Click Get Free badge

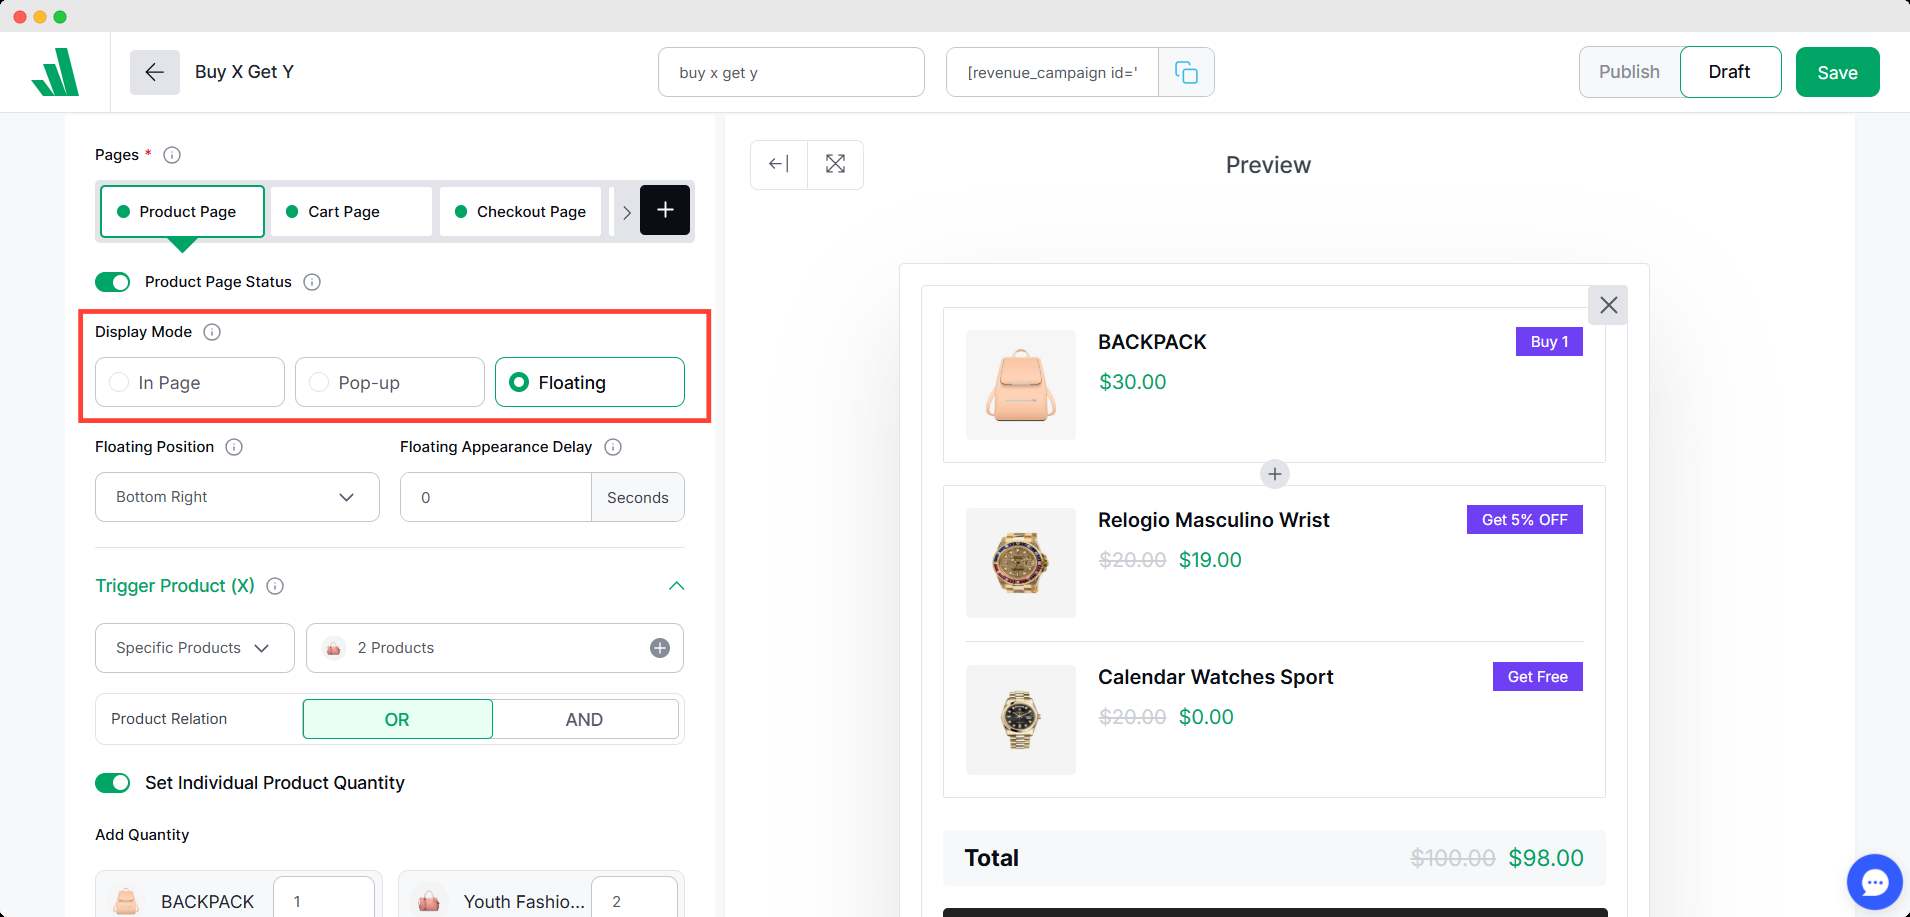[1537, 676]
